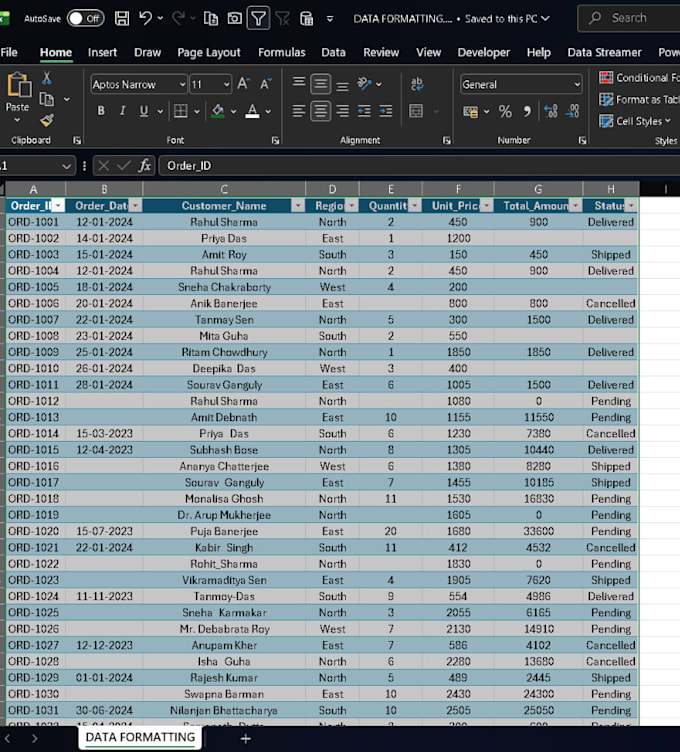Click the Cut scissors icon
This screenshot has height=752, width=680.
(47, 78)
